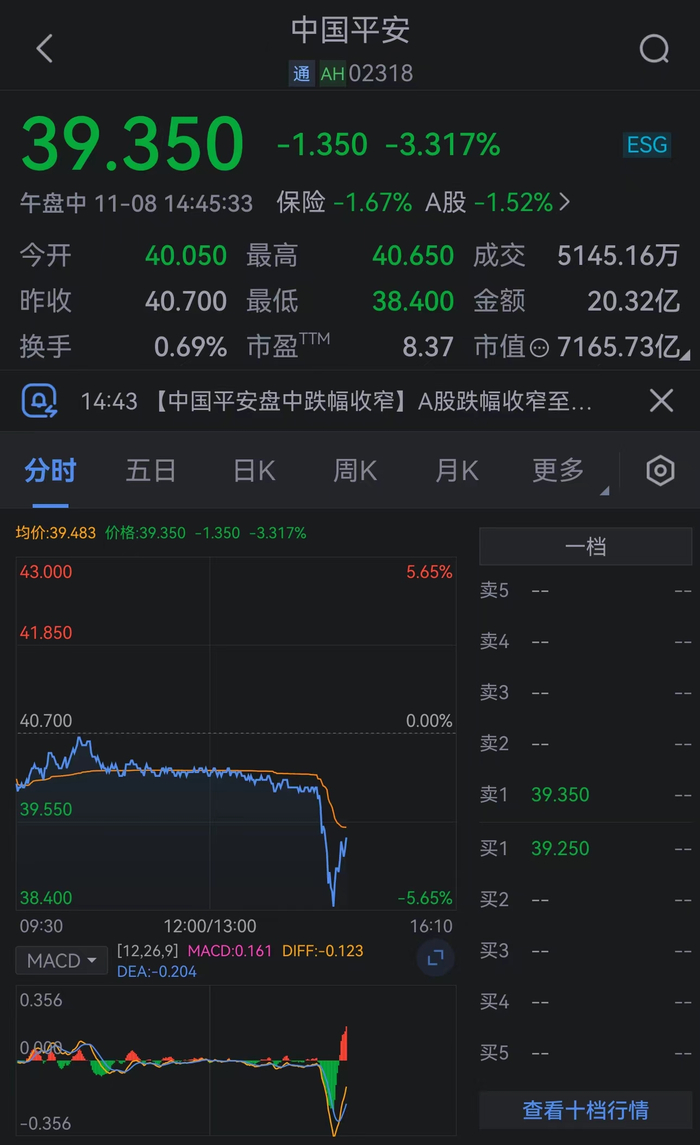Tap the 昨收 value 40.700
The width and height of the screenshot is (700, 1145).
pos(185,301)
